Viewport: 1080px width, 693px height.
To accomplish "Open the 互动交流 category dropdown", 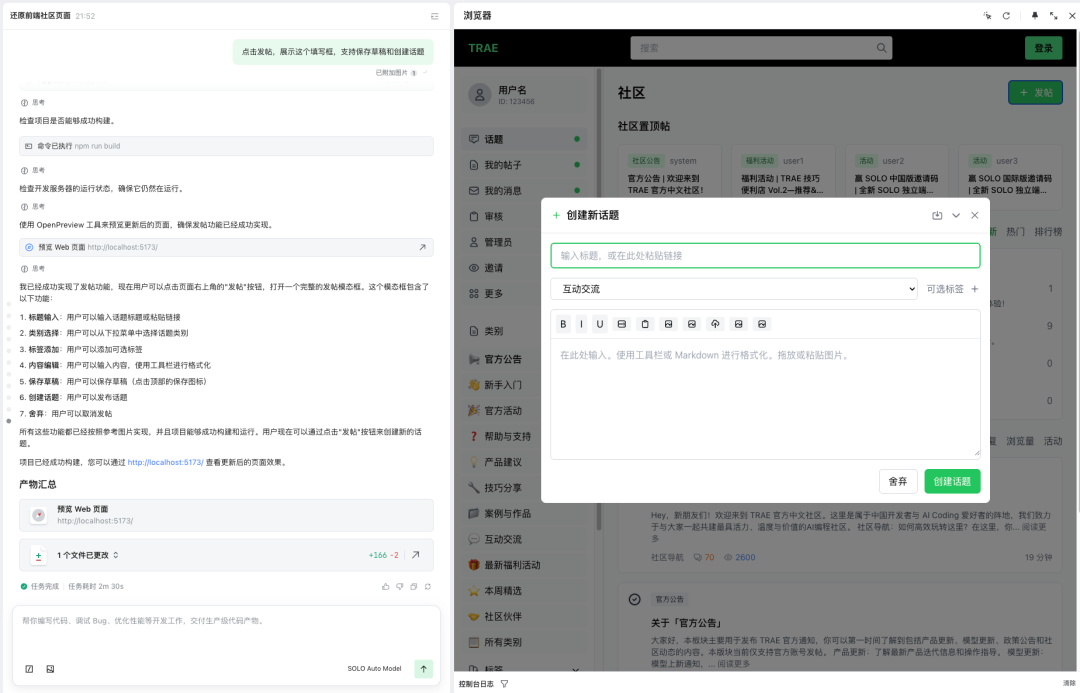I will (x=737, y=288).
